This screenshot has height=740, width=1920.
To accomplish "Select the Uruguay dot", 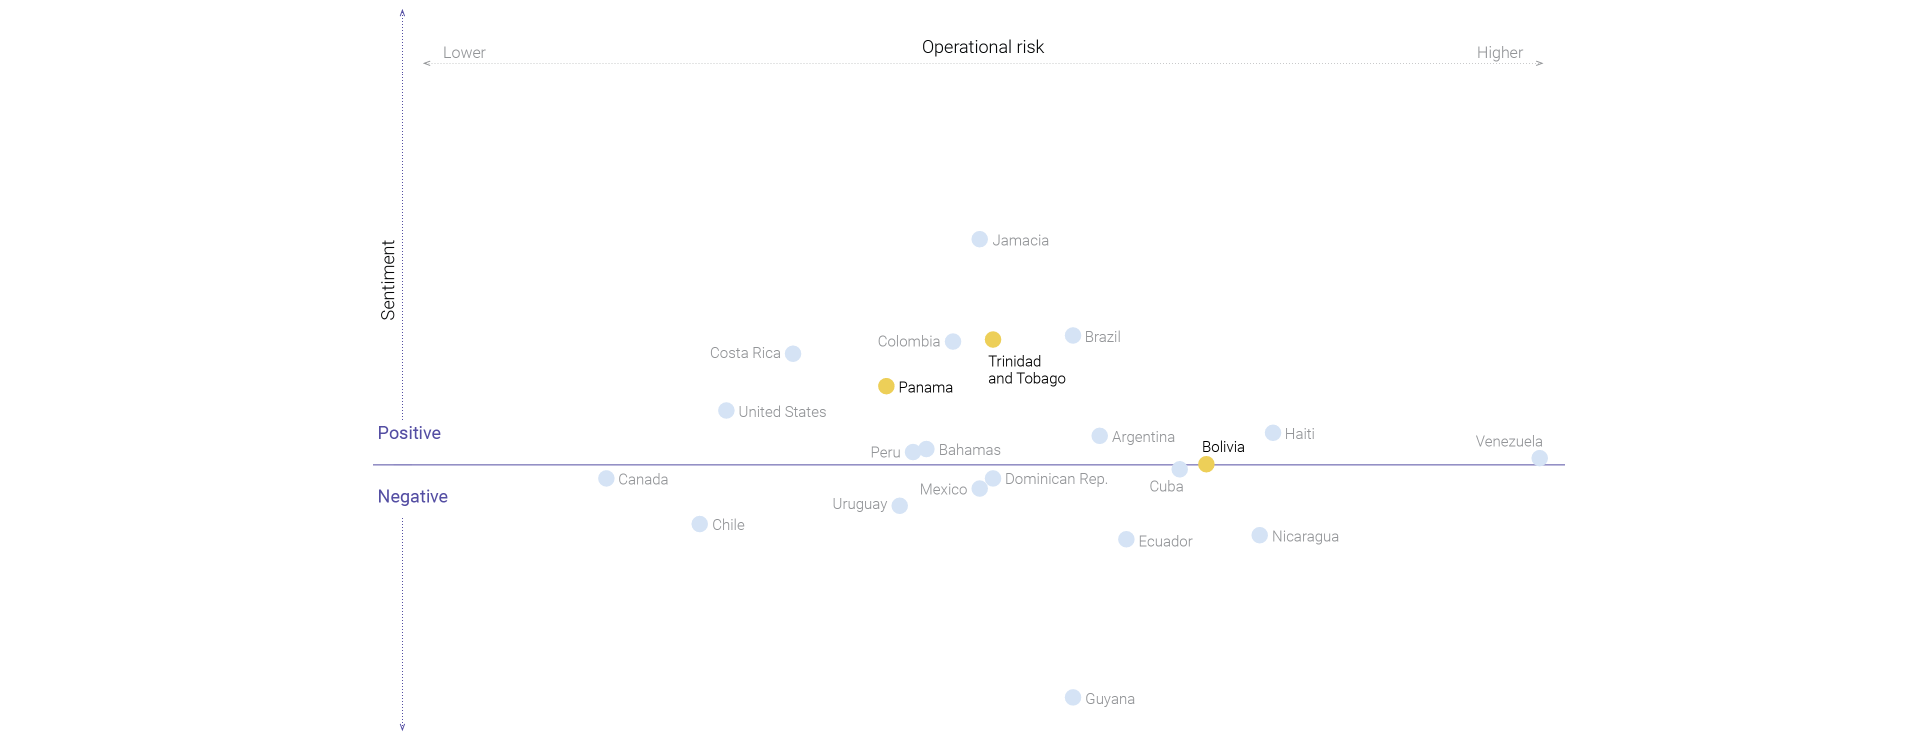I will (900, 506).
